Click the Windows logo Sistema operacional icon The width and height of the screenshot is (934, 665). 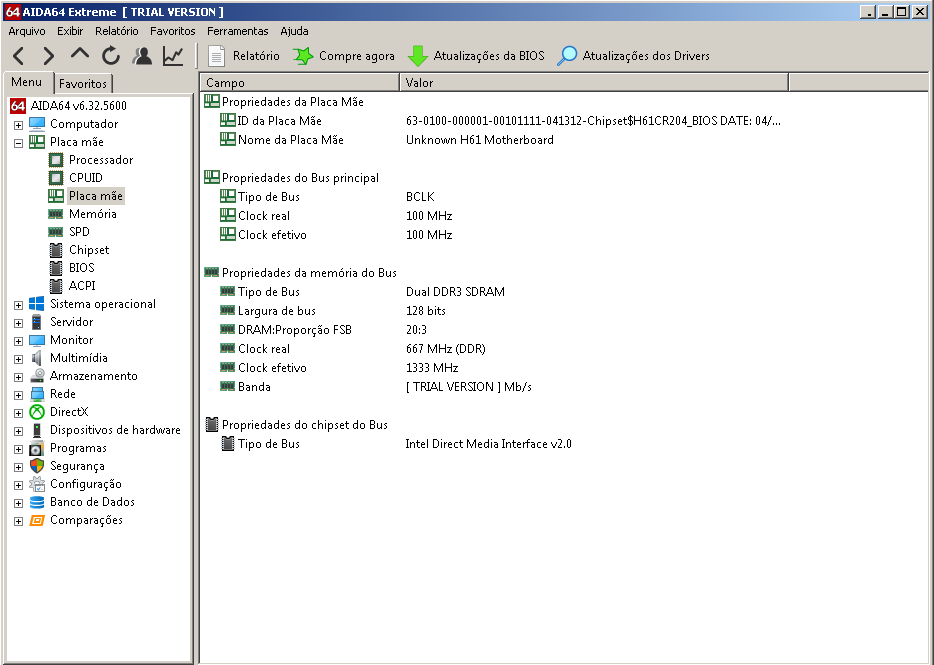click(36, 304)
